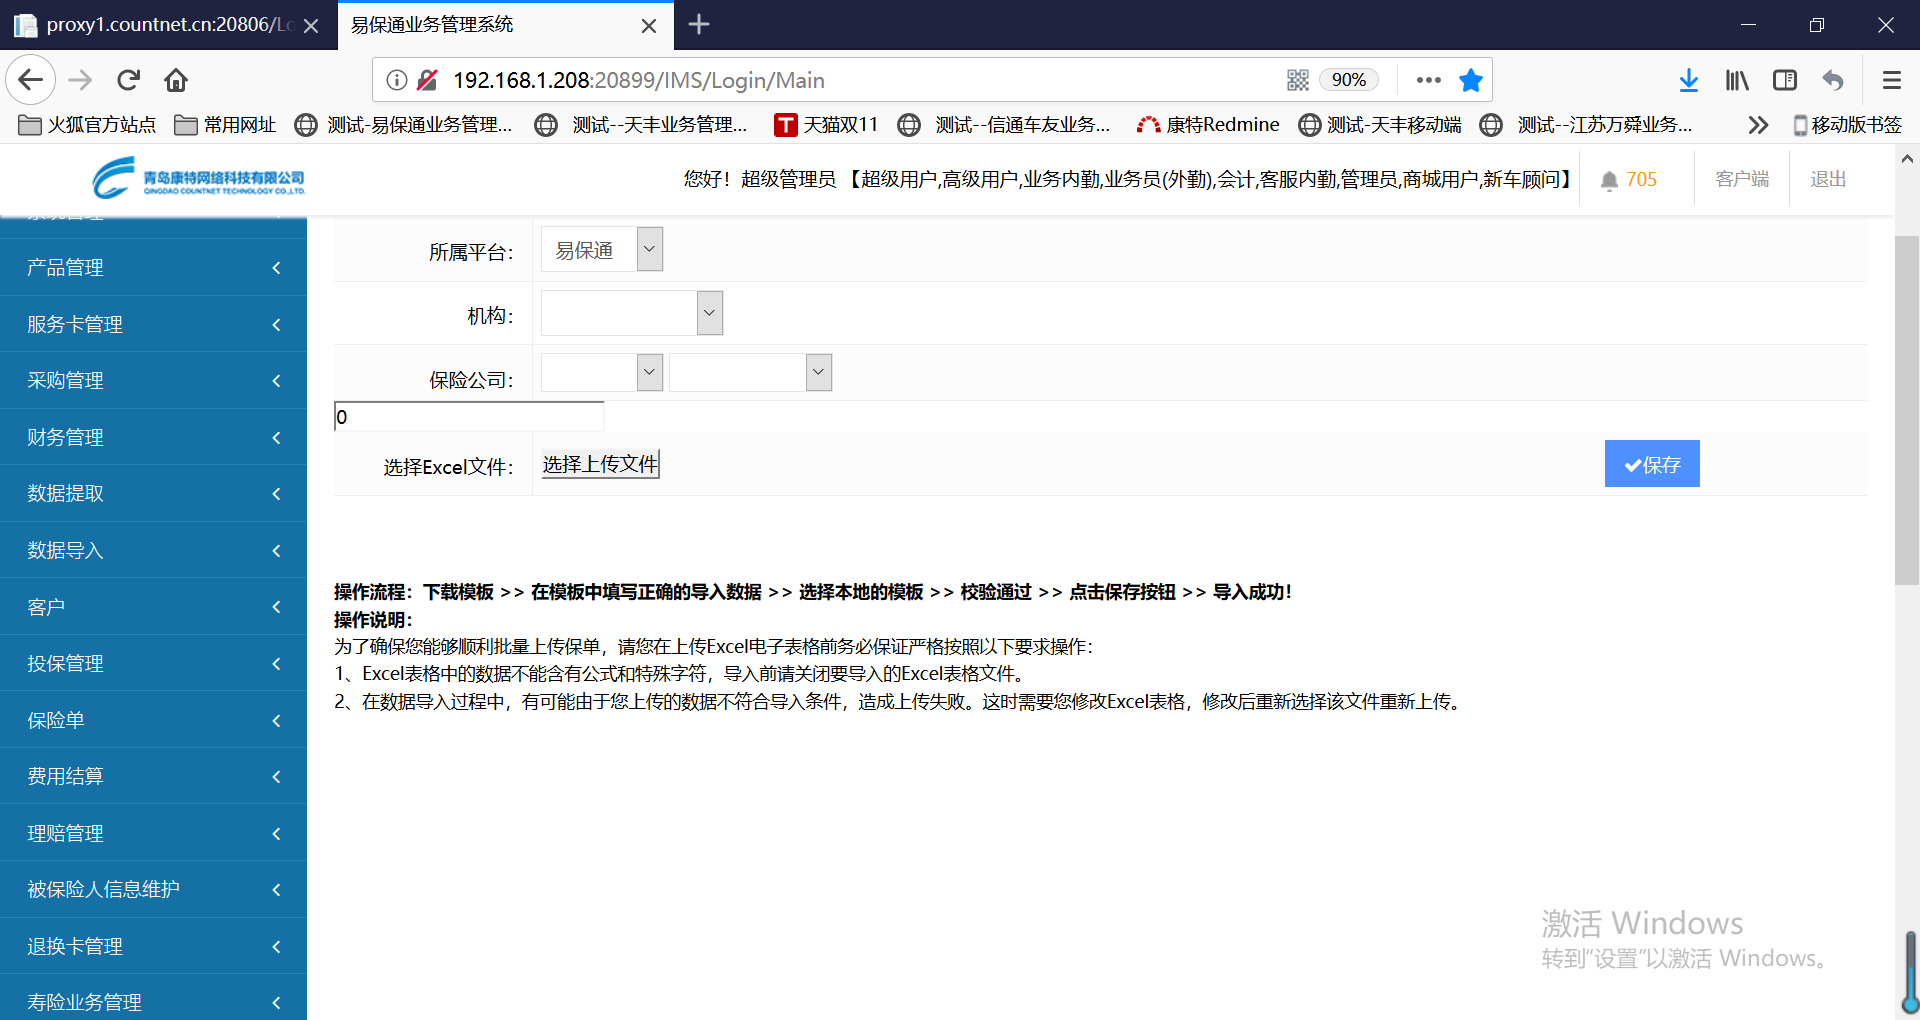Open the 保险单 sidebar menu

[x=153, y=720]
